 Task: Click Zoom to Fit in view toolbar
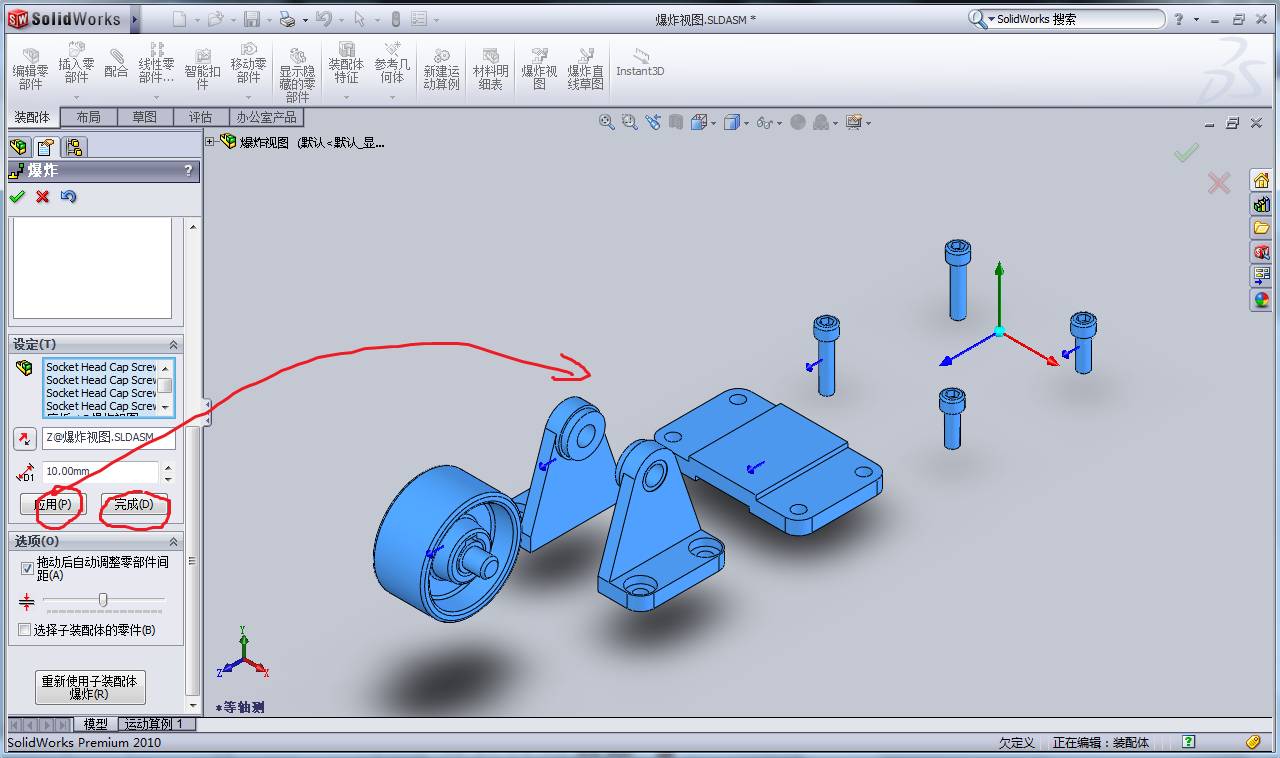(x=606, y=122)
